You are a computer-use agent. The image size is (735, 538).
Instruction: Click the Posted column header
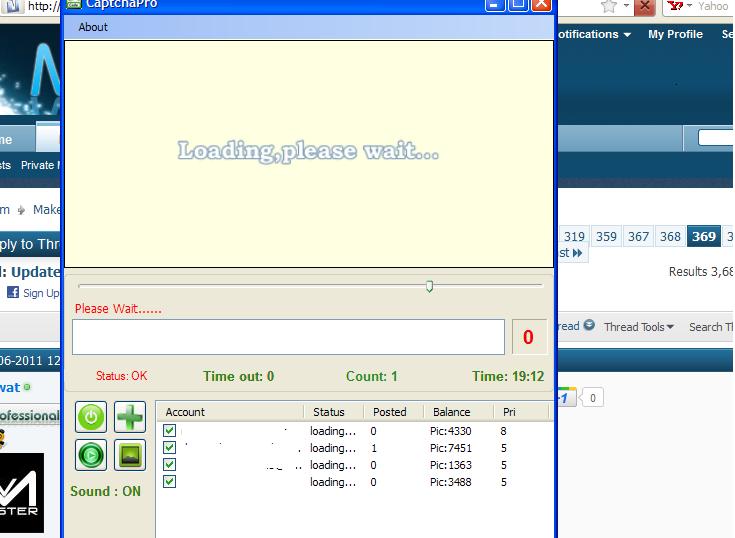pos(394,412)
